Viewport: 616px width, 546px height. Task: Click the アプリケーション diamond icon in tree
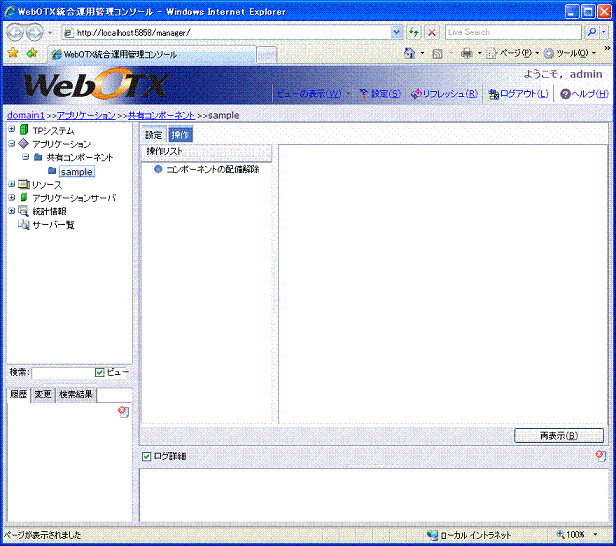point(23,144)
